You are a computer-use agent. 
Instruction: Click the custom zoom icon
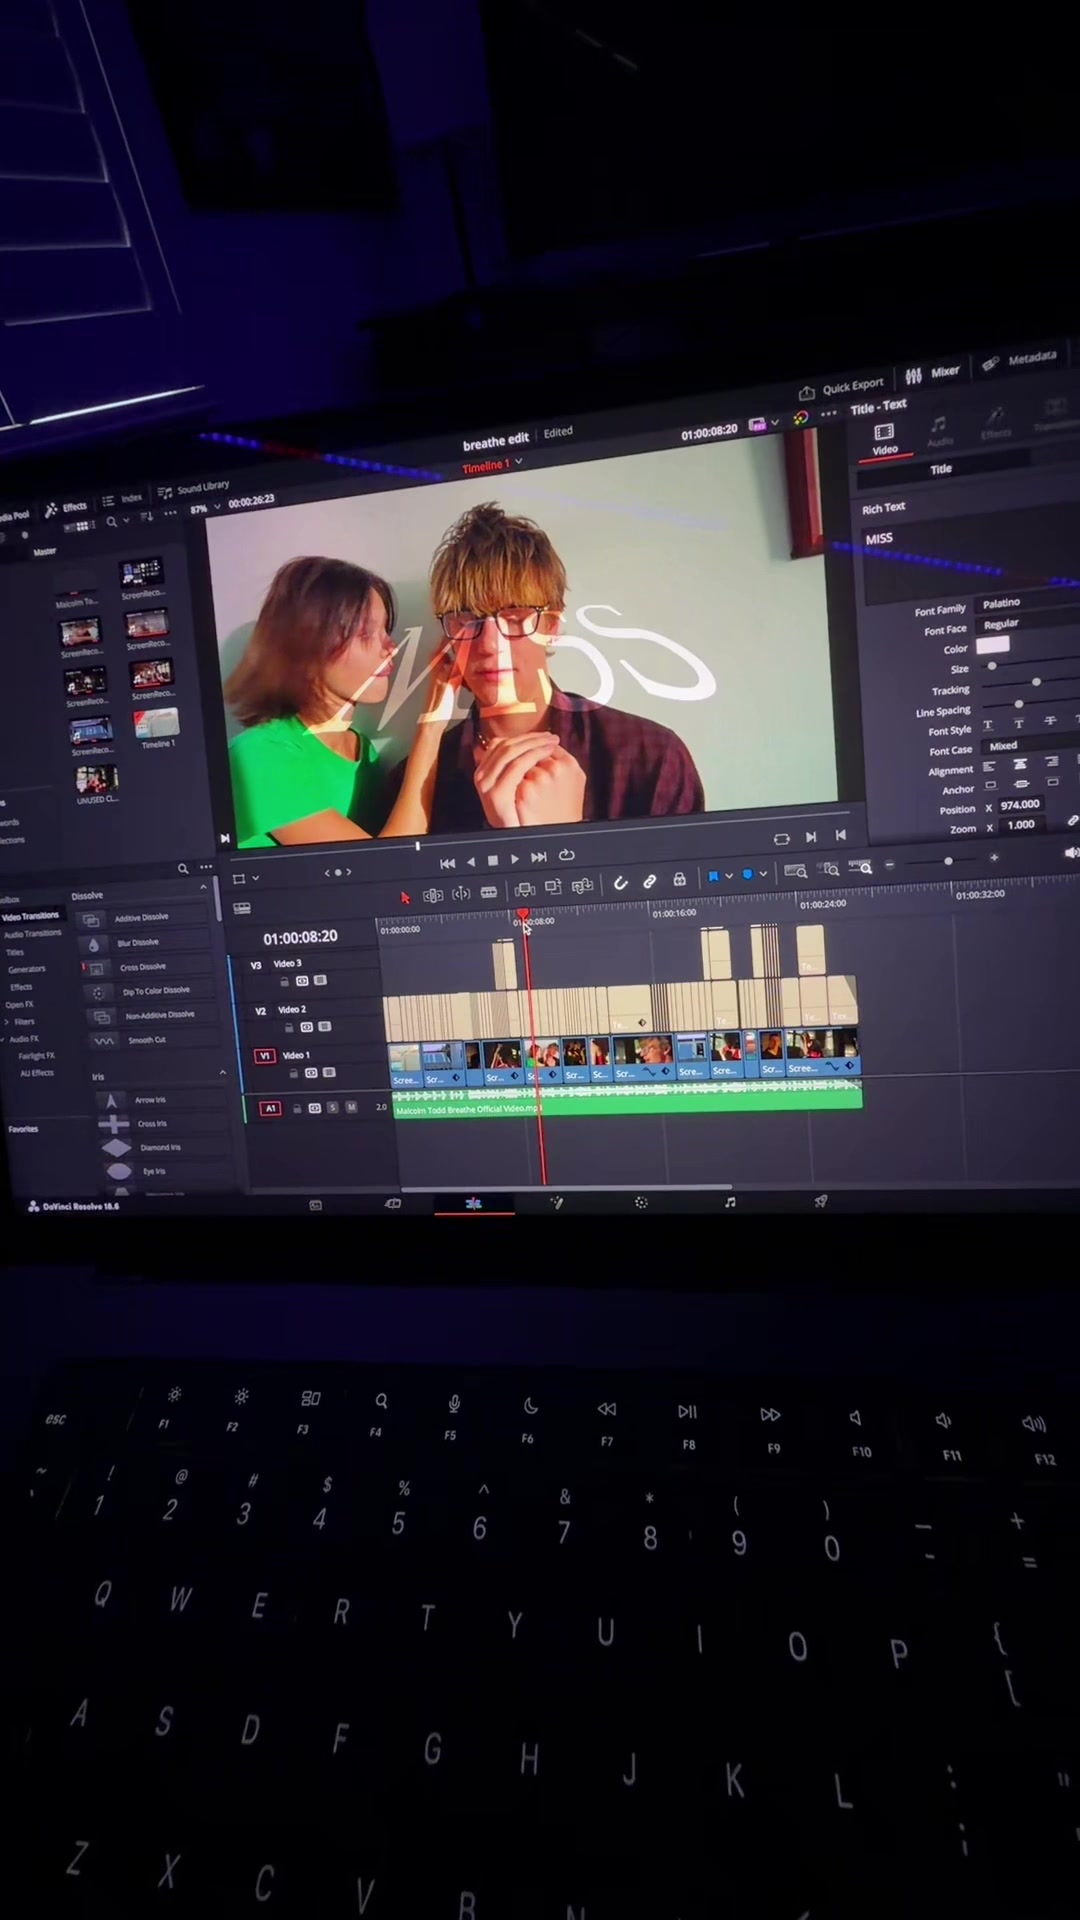862,867
